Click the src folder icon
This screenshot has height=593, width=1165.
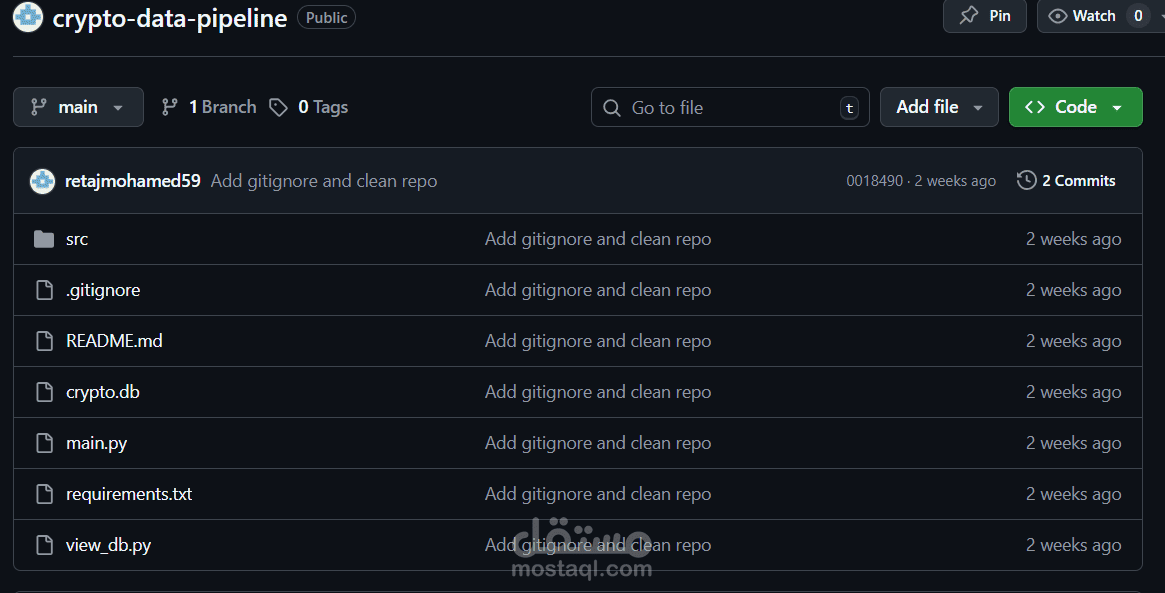coord(44,239)
